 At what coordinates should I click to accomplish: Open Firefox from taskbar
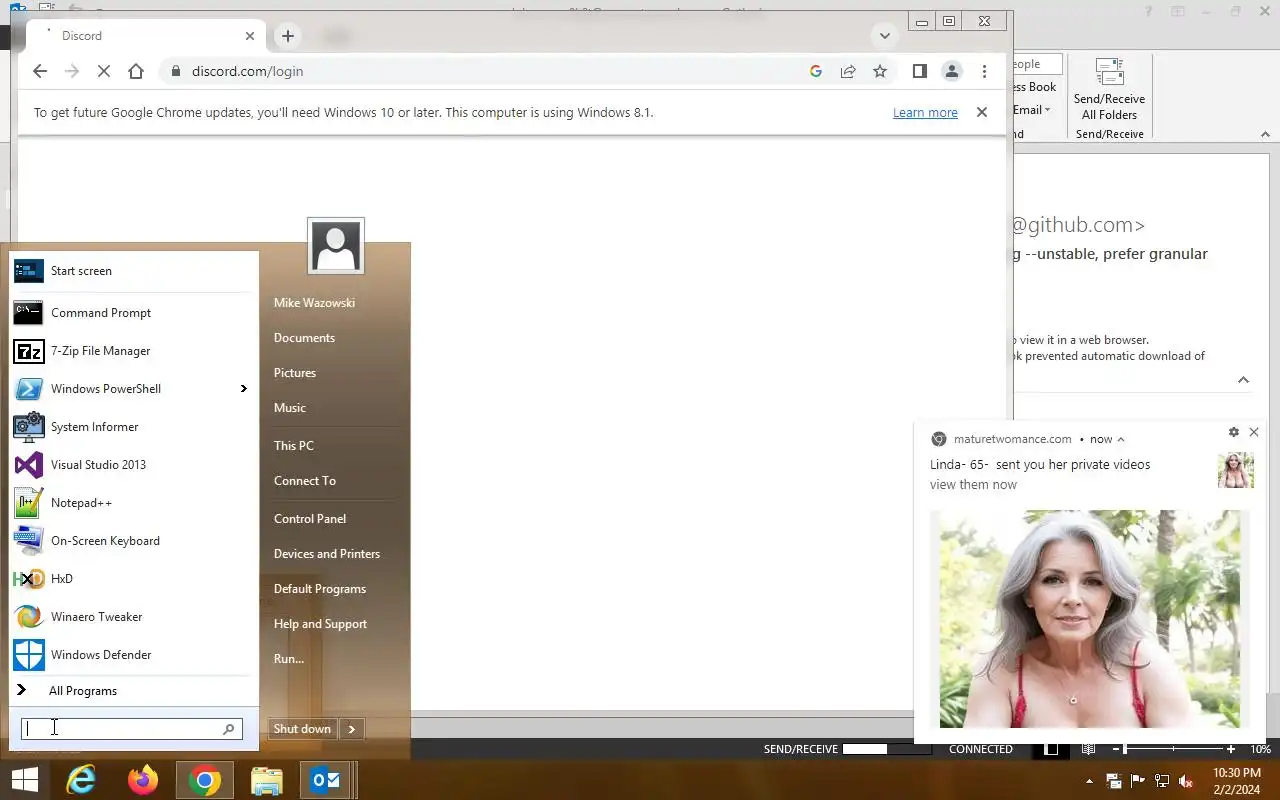click(x=143, y=780)
